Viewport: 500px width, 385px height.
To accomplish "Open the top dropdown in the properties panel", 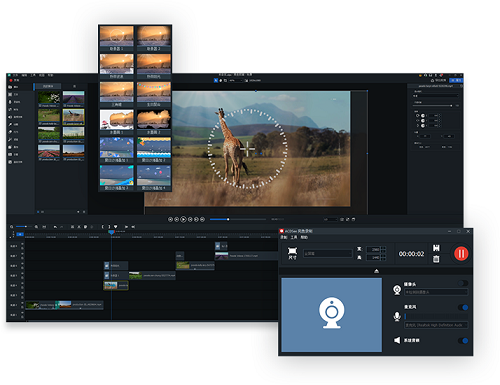I will [436, 96].
